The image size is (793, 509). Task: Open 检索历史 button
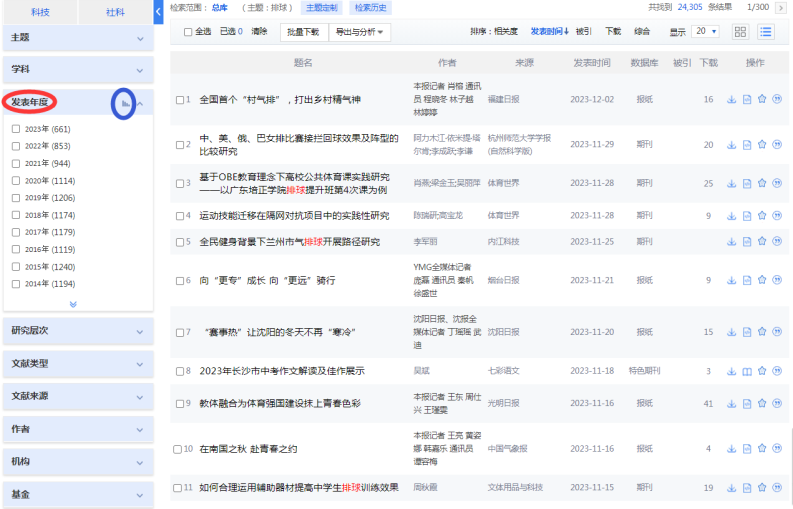[371, 8]
